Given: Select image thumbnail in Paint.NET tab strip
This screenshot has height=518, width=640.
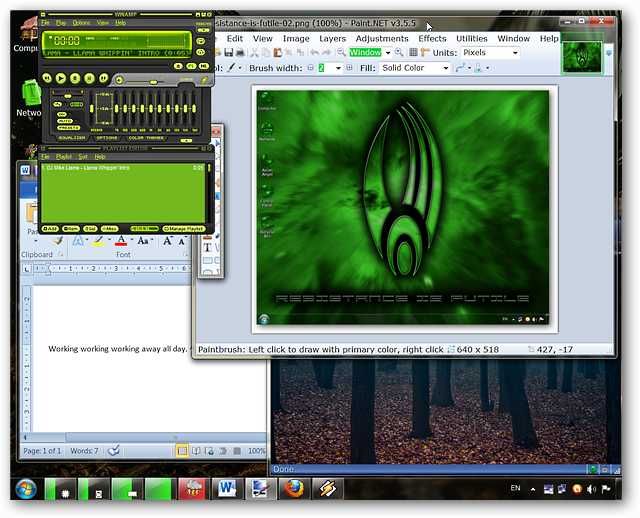Looking at the screenshot, I should pyautogui.click(x=582, y=57).
